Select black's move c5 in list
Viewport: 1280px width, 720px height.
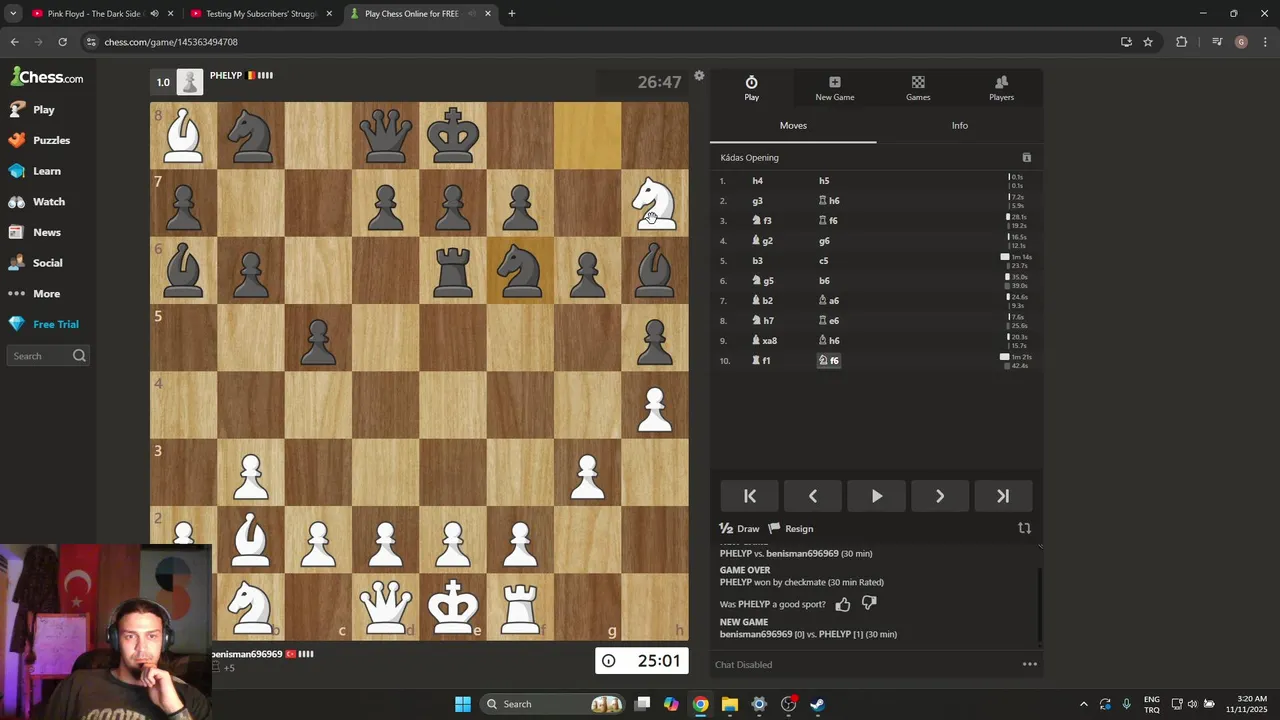[x=824, y=261]
